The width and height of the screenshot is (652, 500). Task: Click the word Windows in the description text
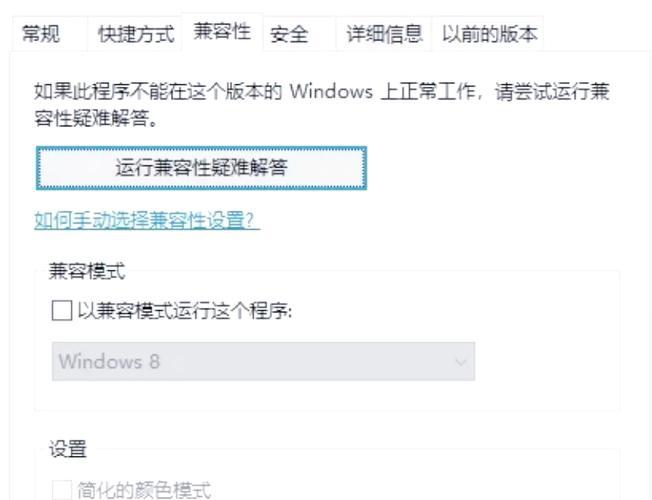click(331, 92)
